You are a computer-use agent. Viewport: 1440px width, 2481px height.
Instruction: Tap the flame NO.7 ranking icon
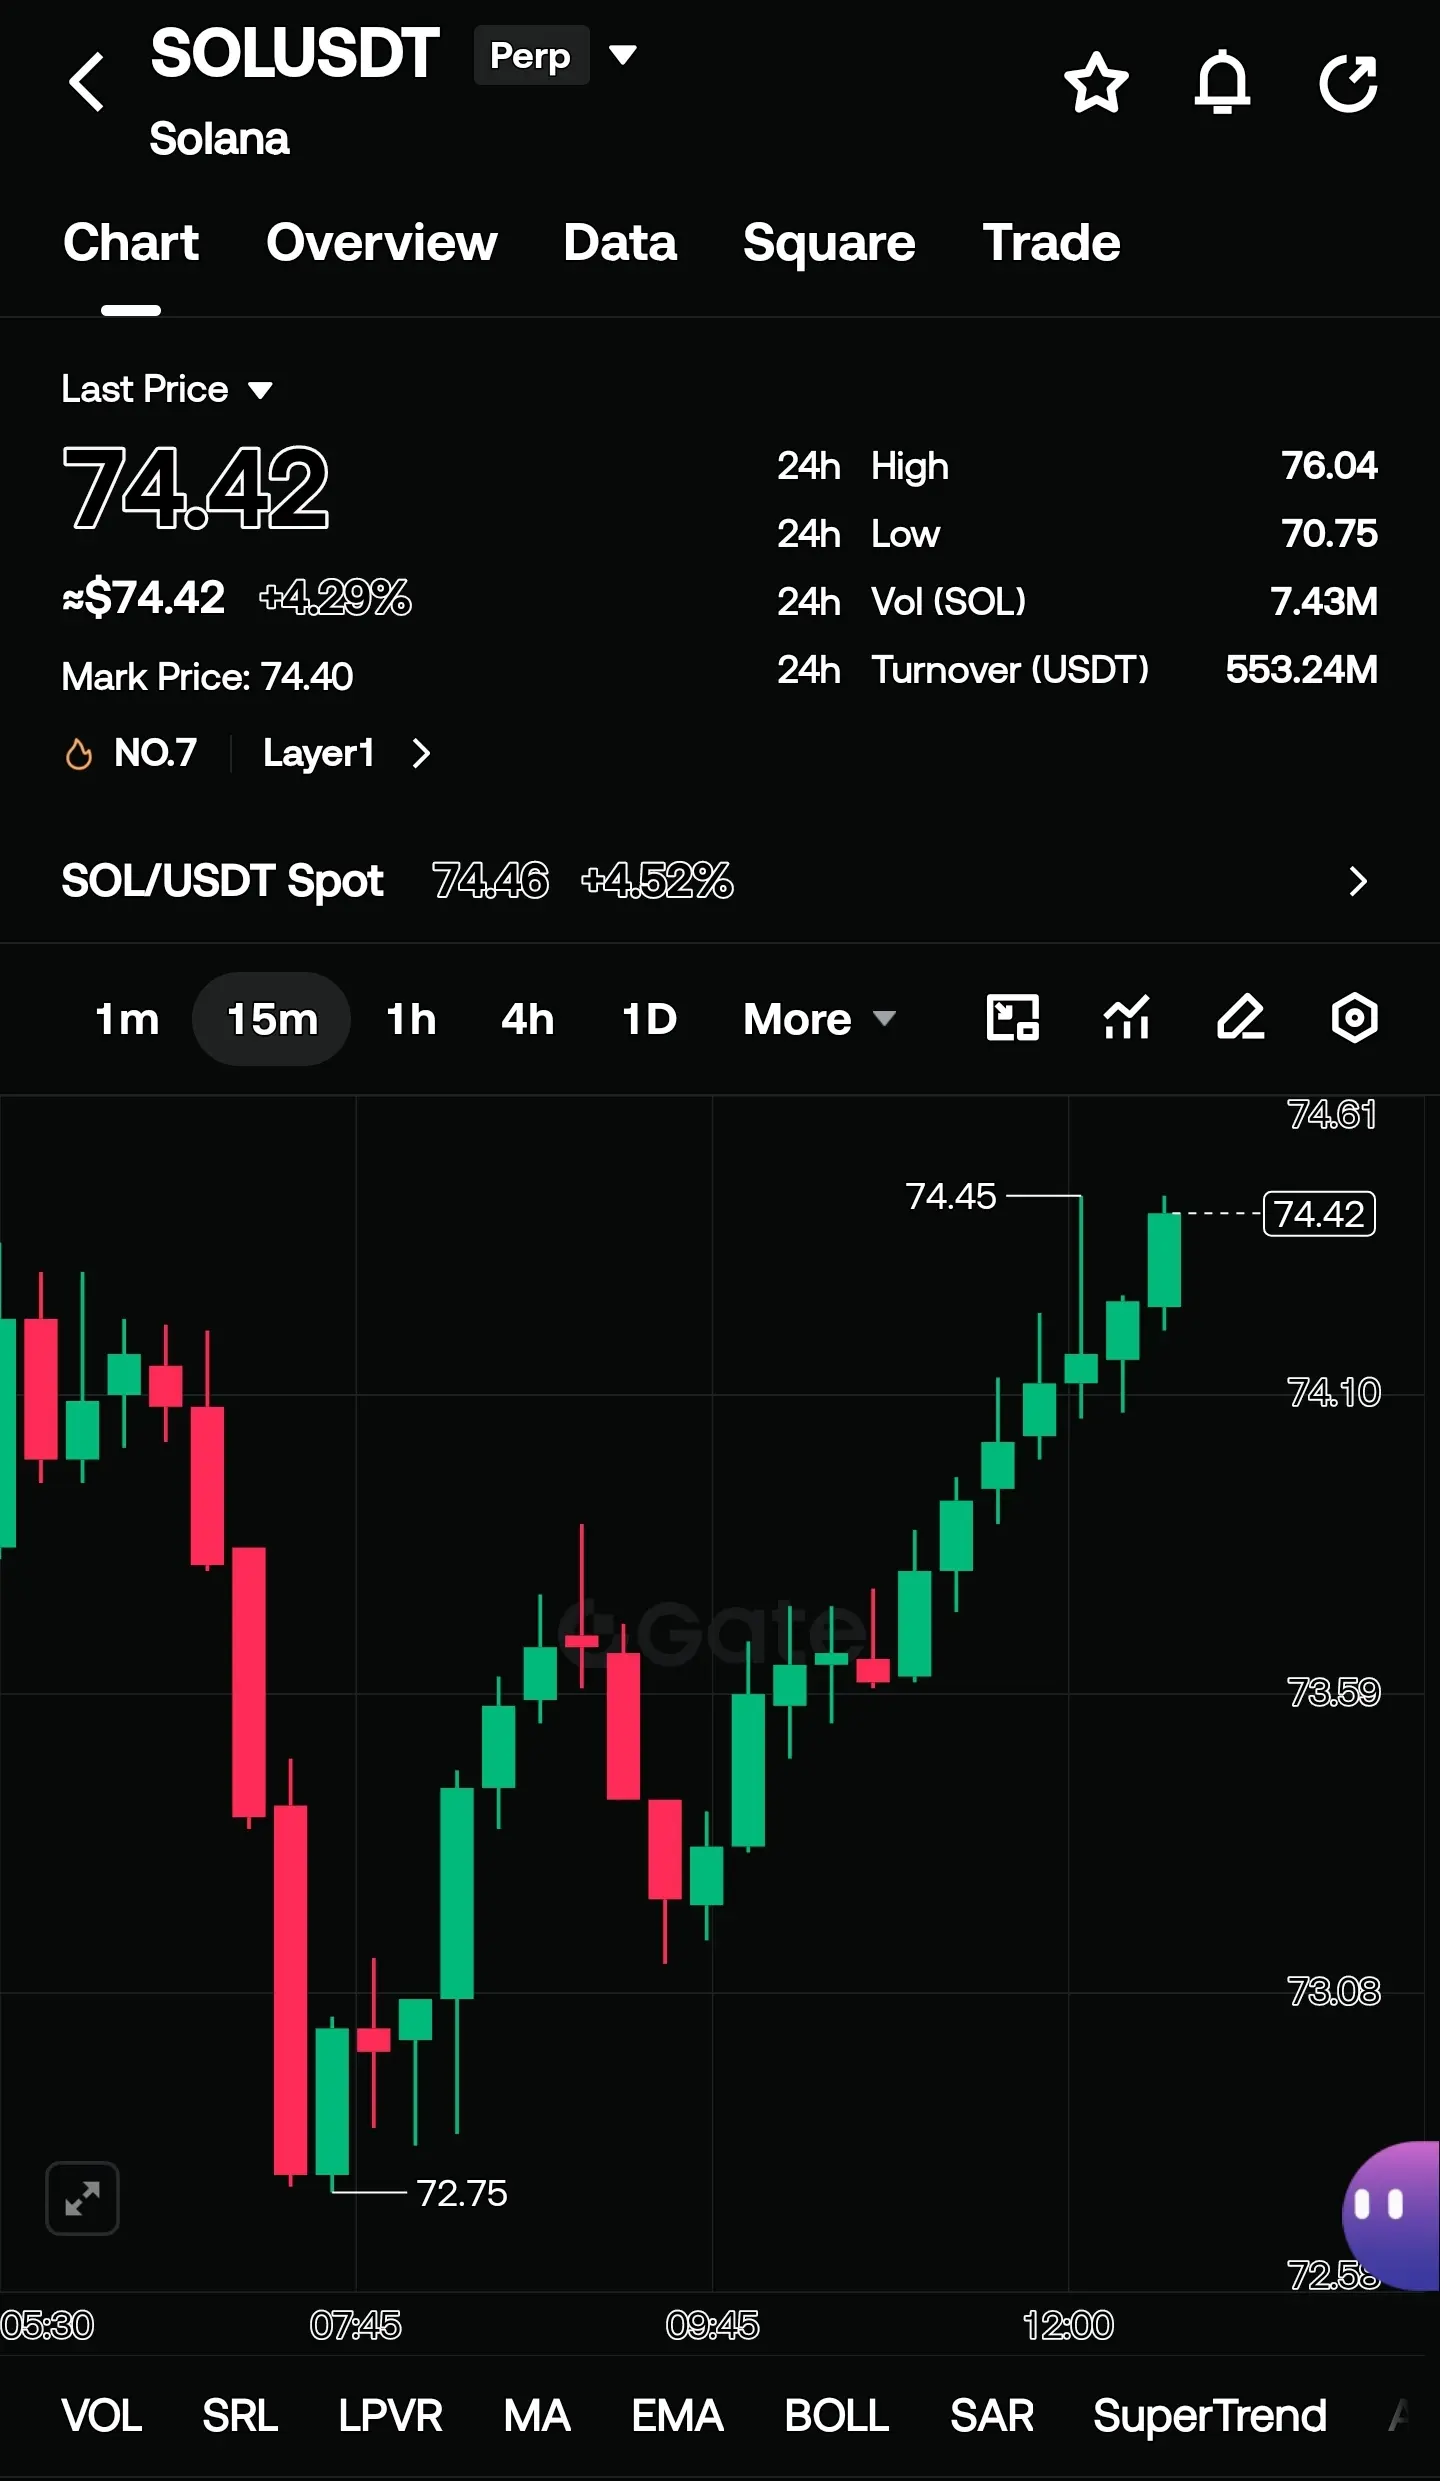tap(78, 753)
